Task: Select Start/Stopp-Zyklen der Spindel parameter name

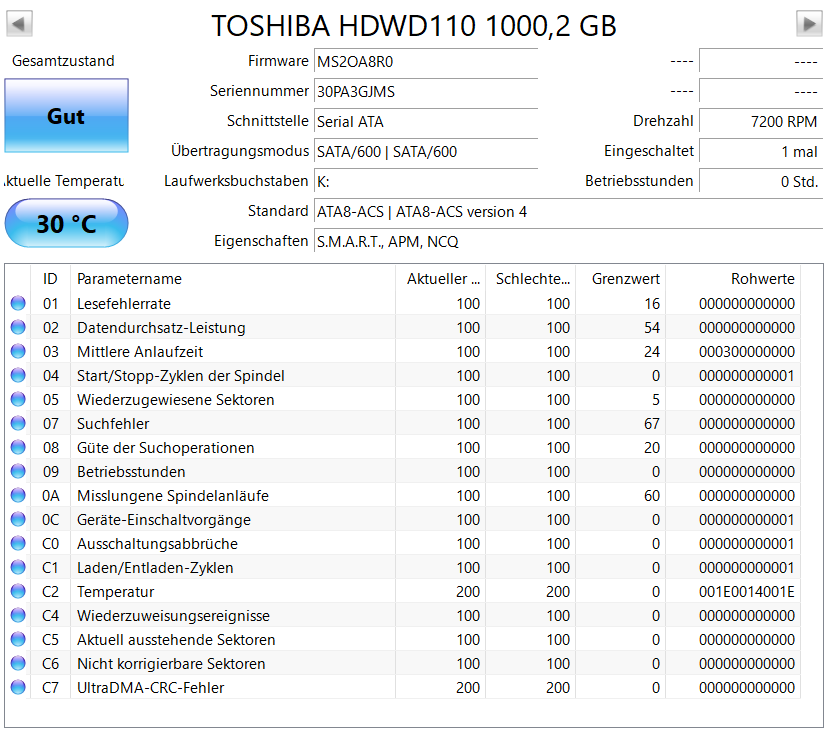Action: (181, 376)
